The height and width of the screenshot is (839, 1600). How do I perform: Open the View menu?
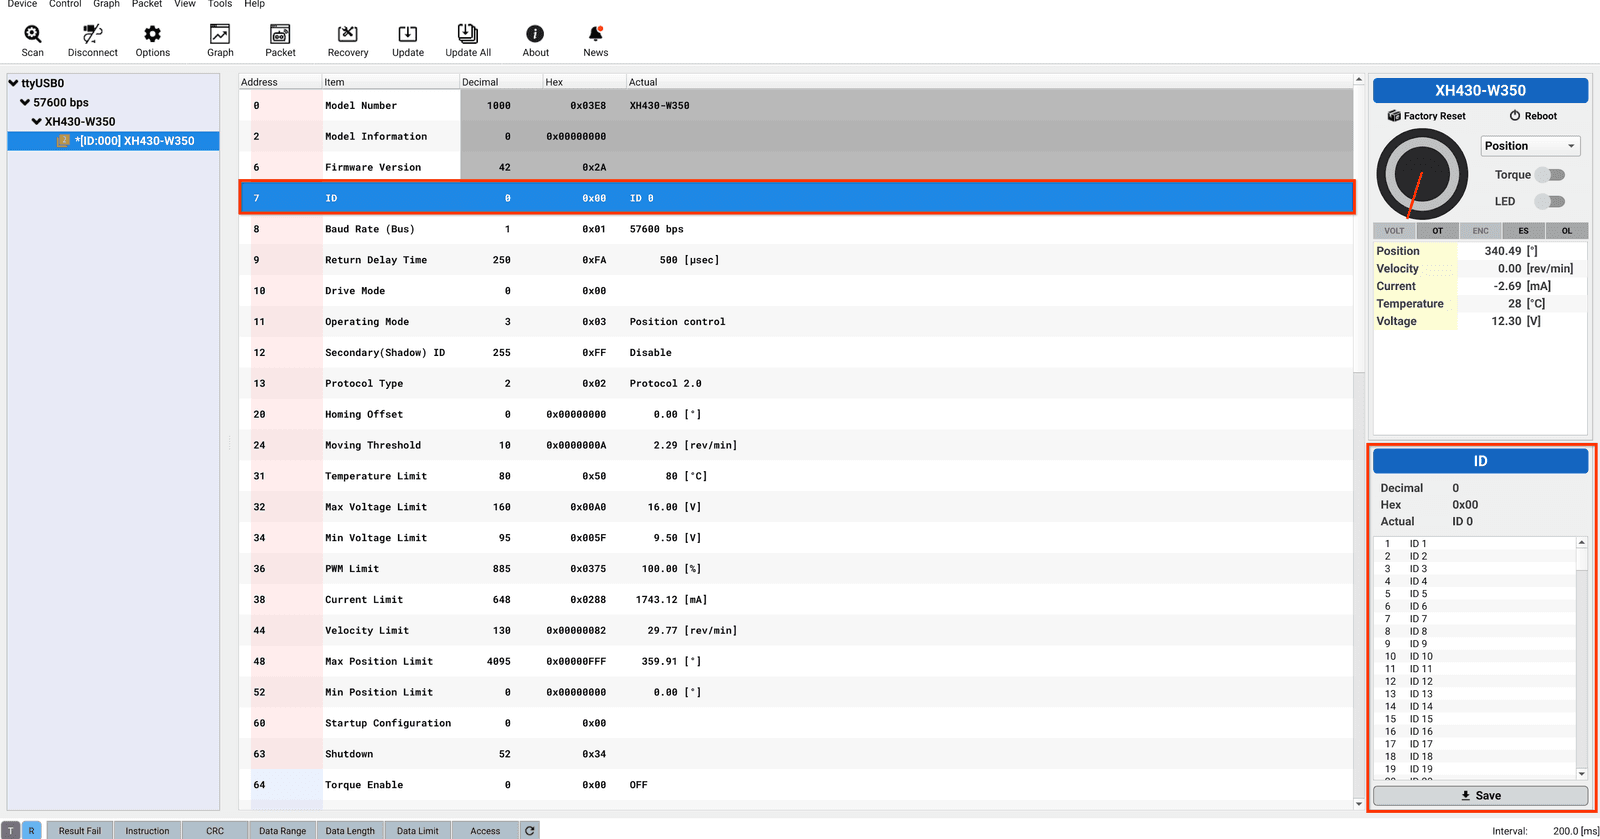pos(185,4)
